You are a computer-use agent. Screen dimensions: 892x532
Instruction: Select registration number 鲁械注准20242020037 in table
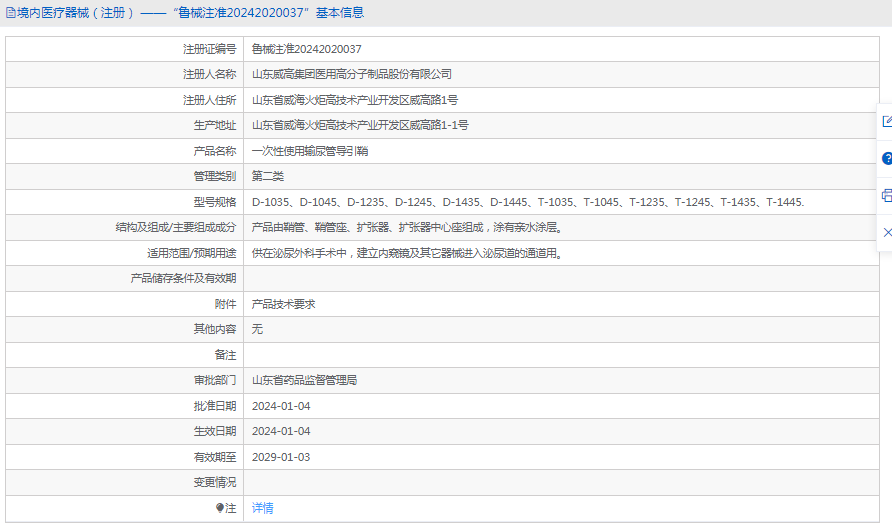pyautogui.click(x=307, y=50)
